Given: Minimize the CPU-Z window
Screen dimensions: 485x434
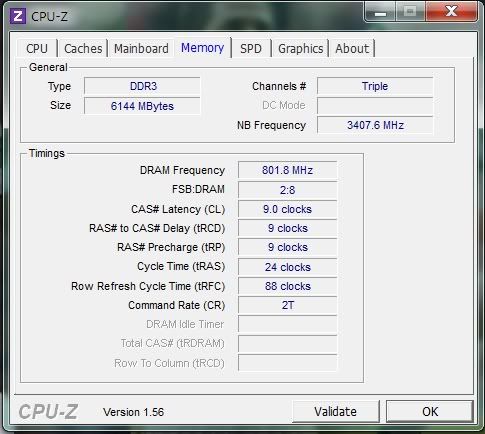Looking at the screenshot, I should pyautogui.click(x=380, y=12).
